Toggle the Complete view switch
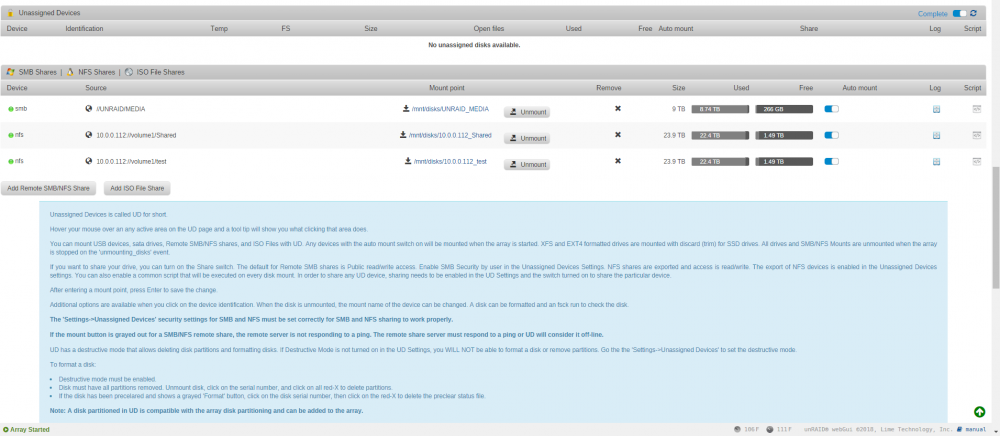1000x436 pixels. pos(959,13)
